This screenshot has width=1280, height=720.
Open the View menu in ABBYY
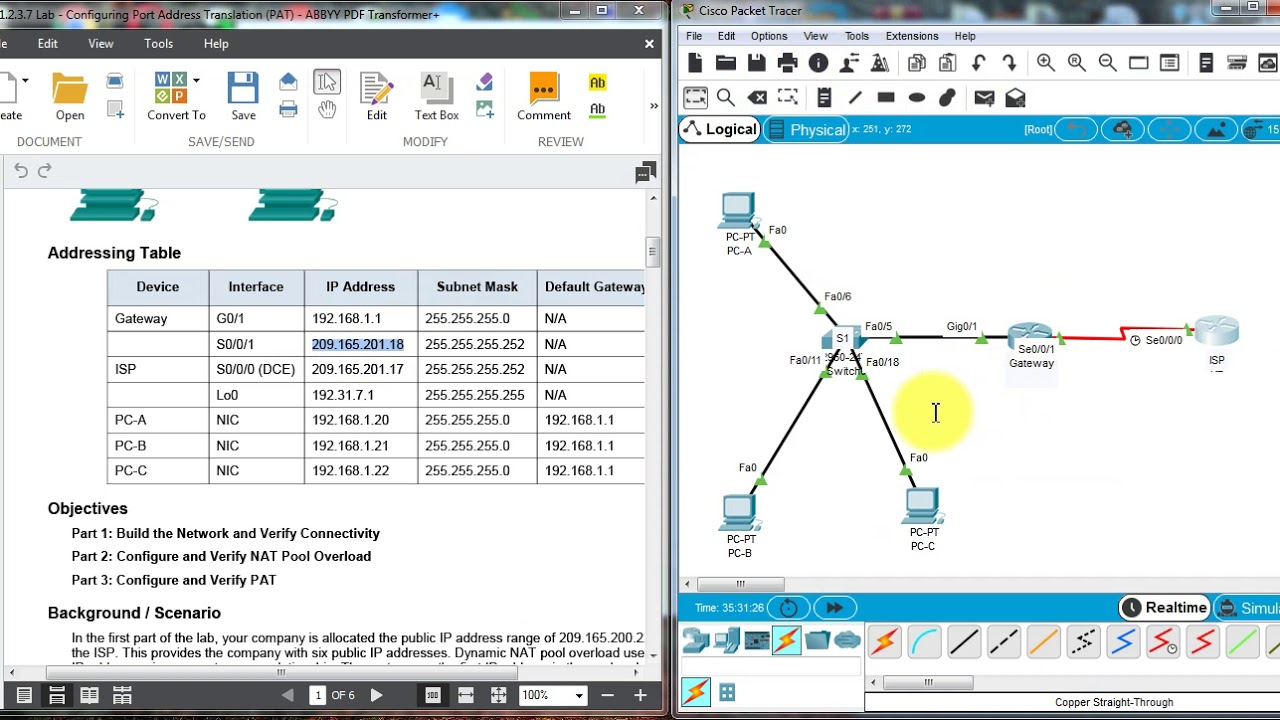click(x=101, y=44)
